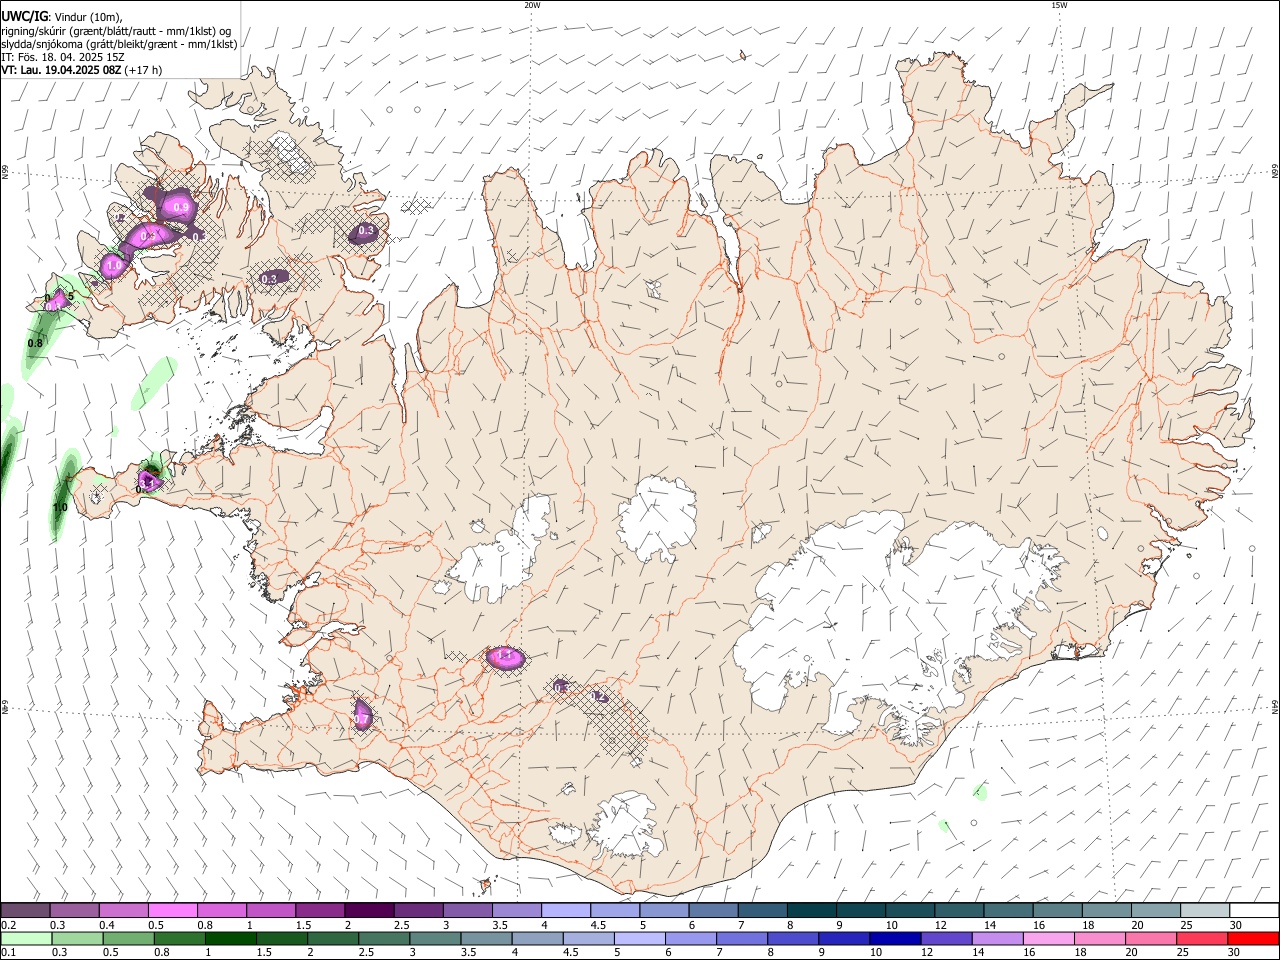This screenshot has height=960, width=1280.
Task: Click the 'rigning/skúrir' legend description line
Action: (x=116, y=31)
